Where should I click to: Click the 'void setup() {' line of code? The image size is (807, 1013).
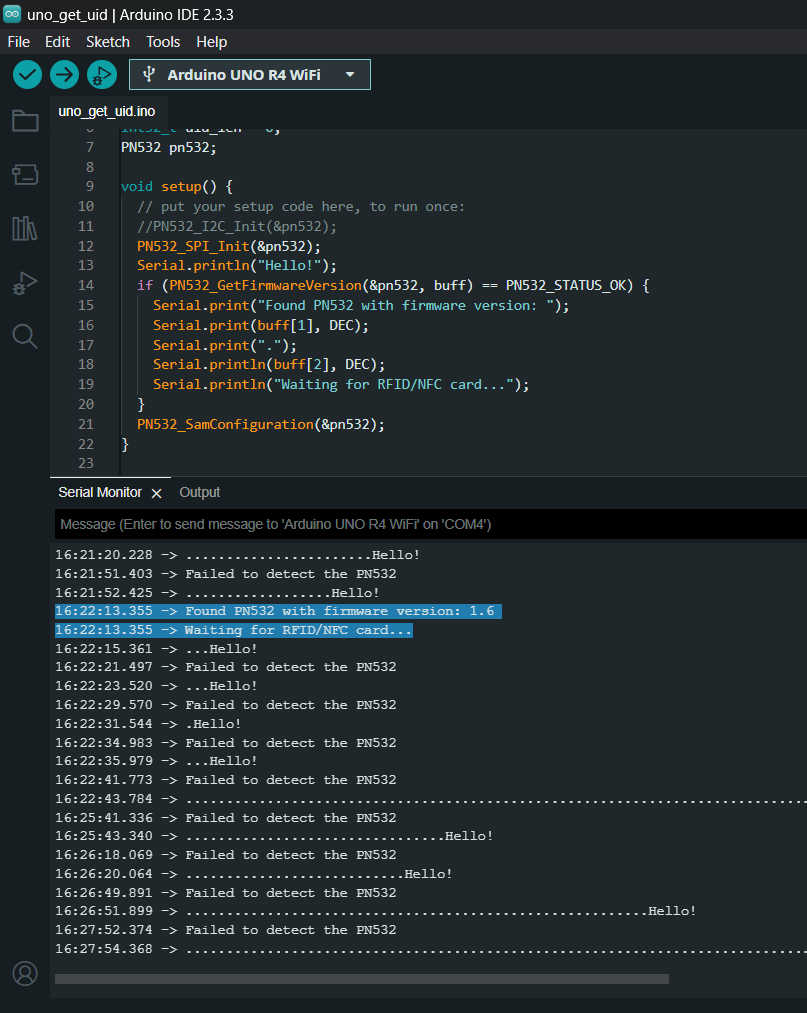176,187
